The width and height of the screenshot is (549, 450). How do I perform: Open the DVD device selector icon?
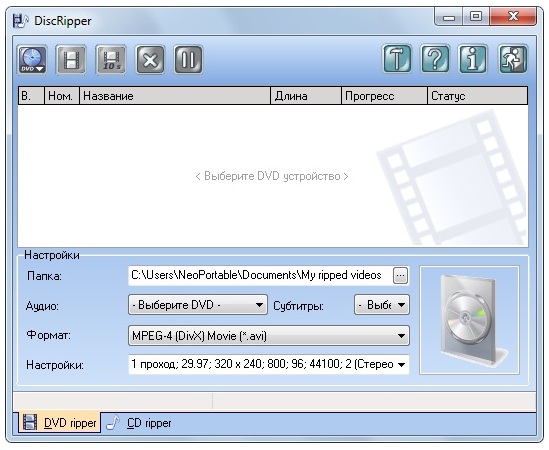click(x=32, y=60)
